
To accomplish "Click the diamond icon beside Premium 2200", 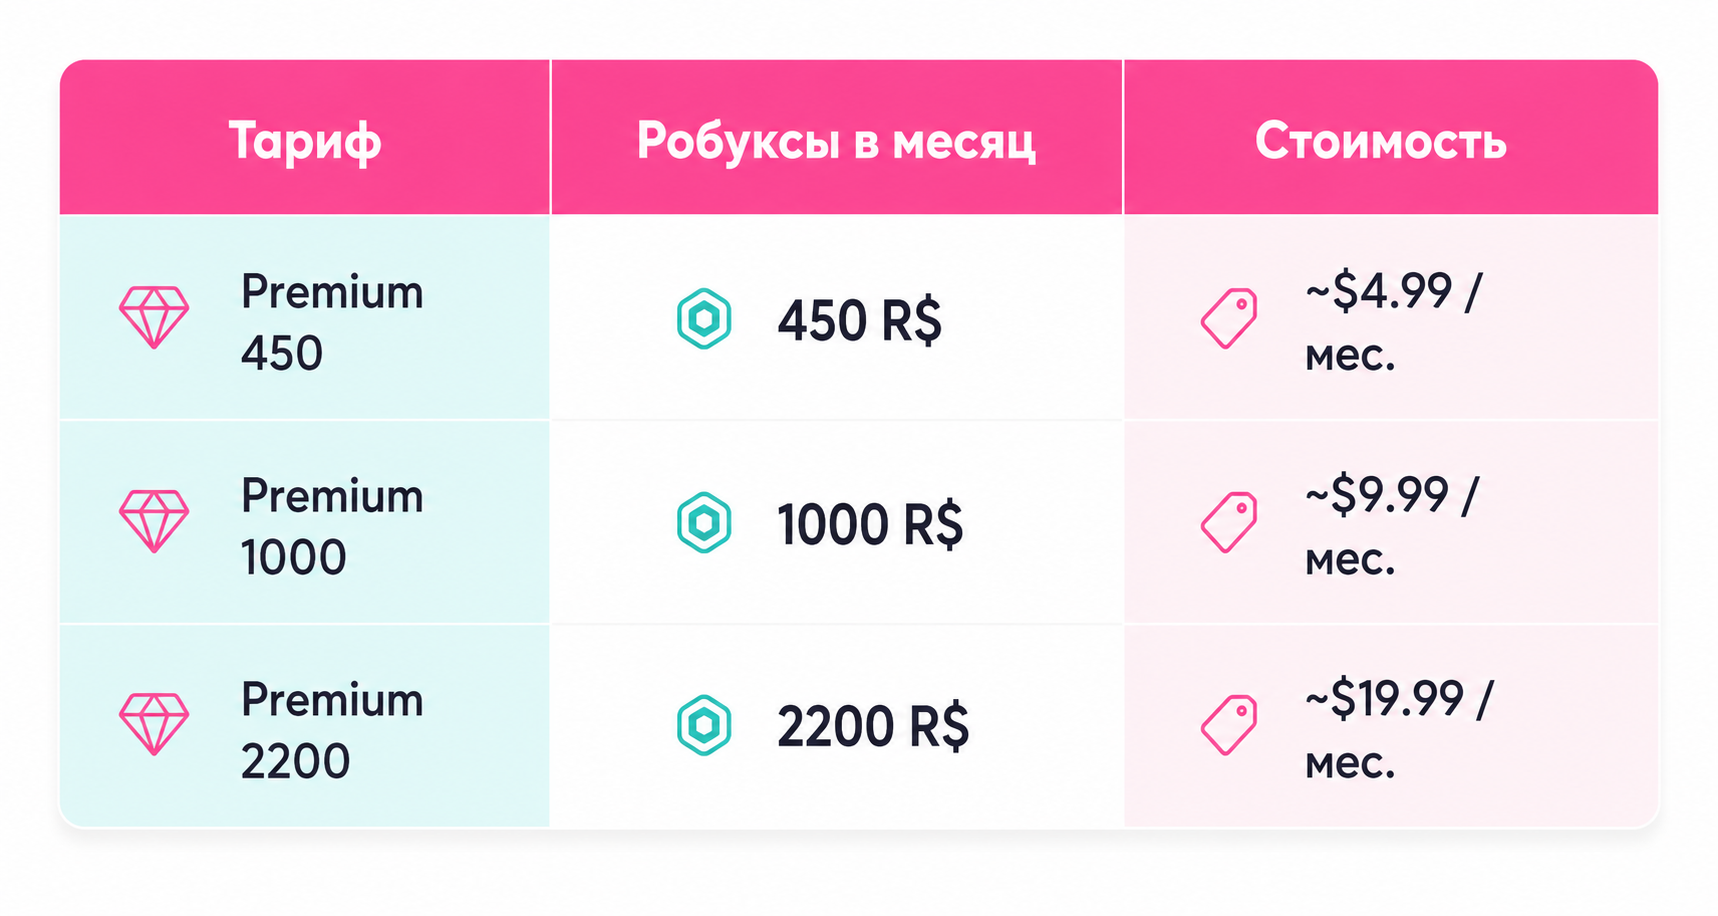I will point(154,724).
